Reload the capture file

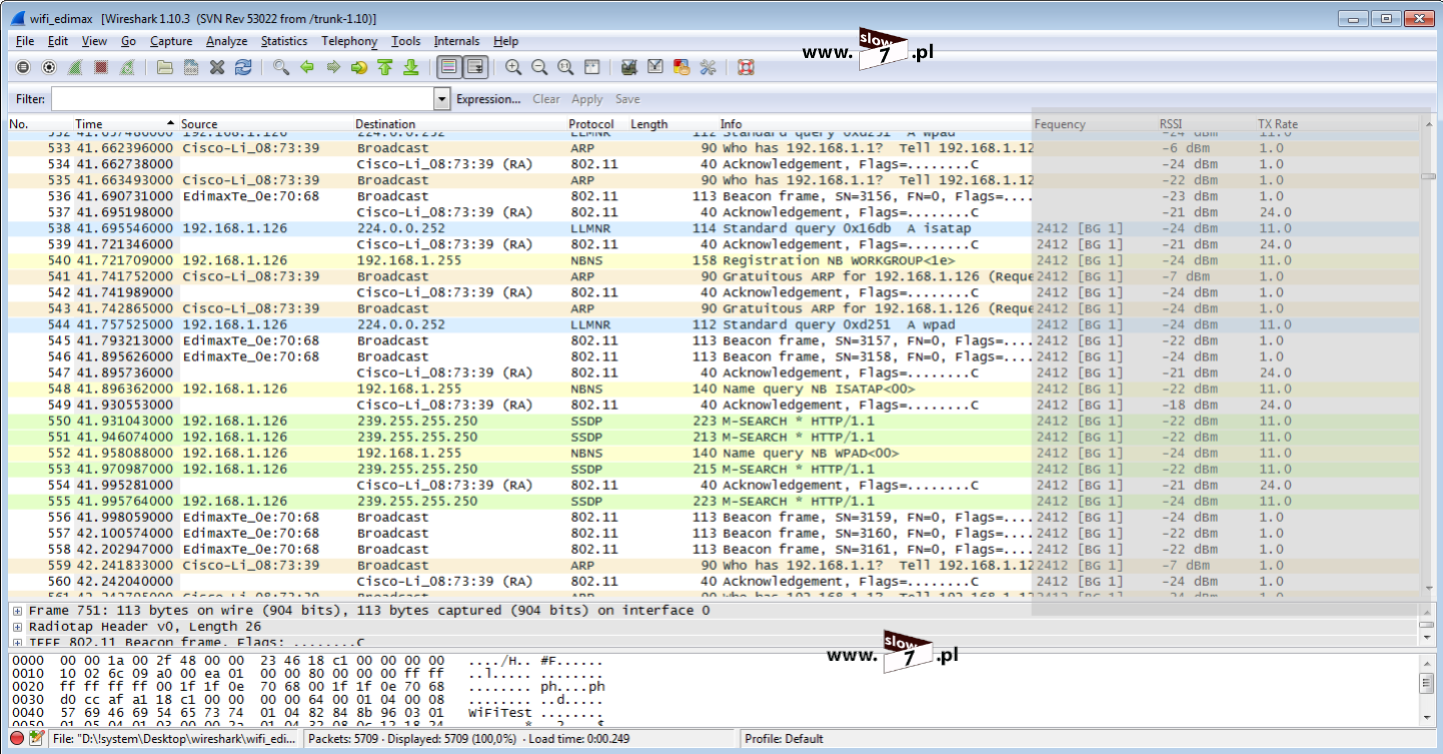tap(243, 67)
